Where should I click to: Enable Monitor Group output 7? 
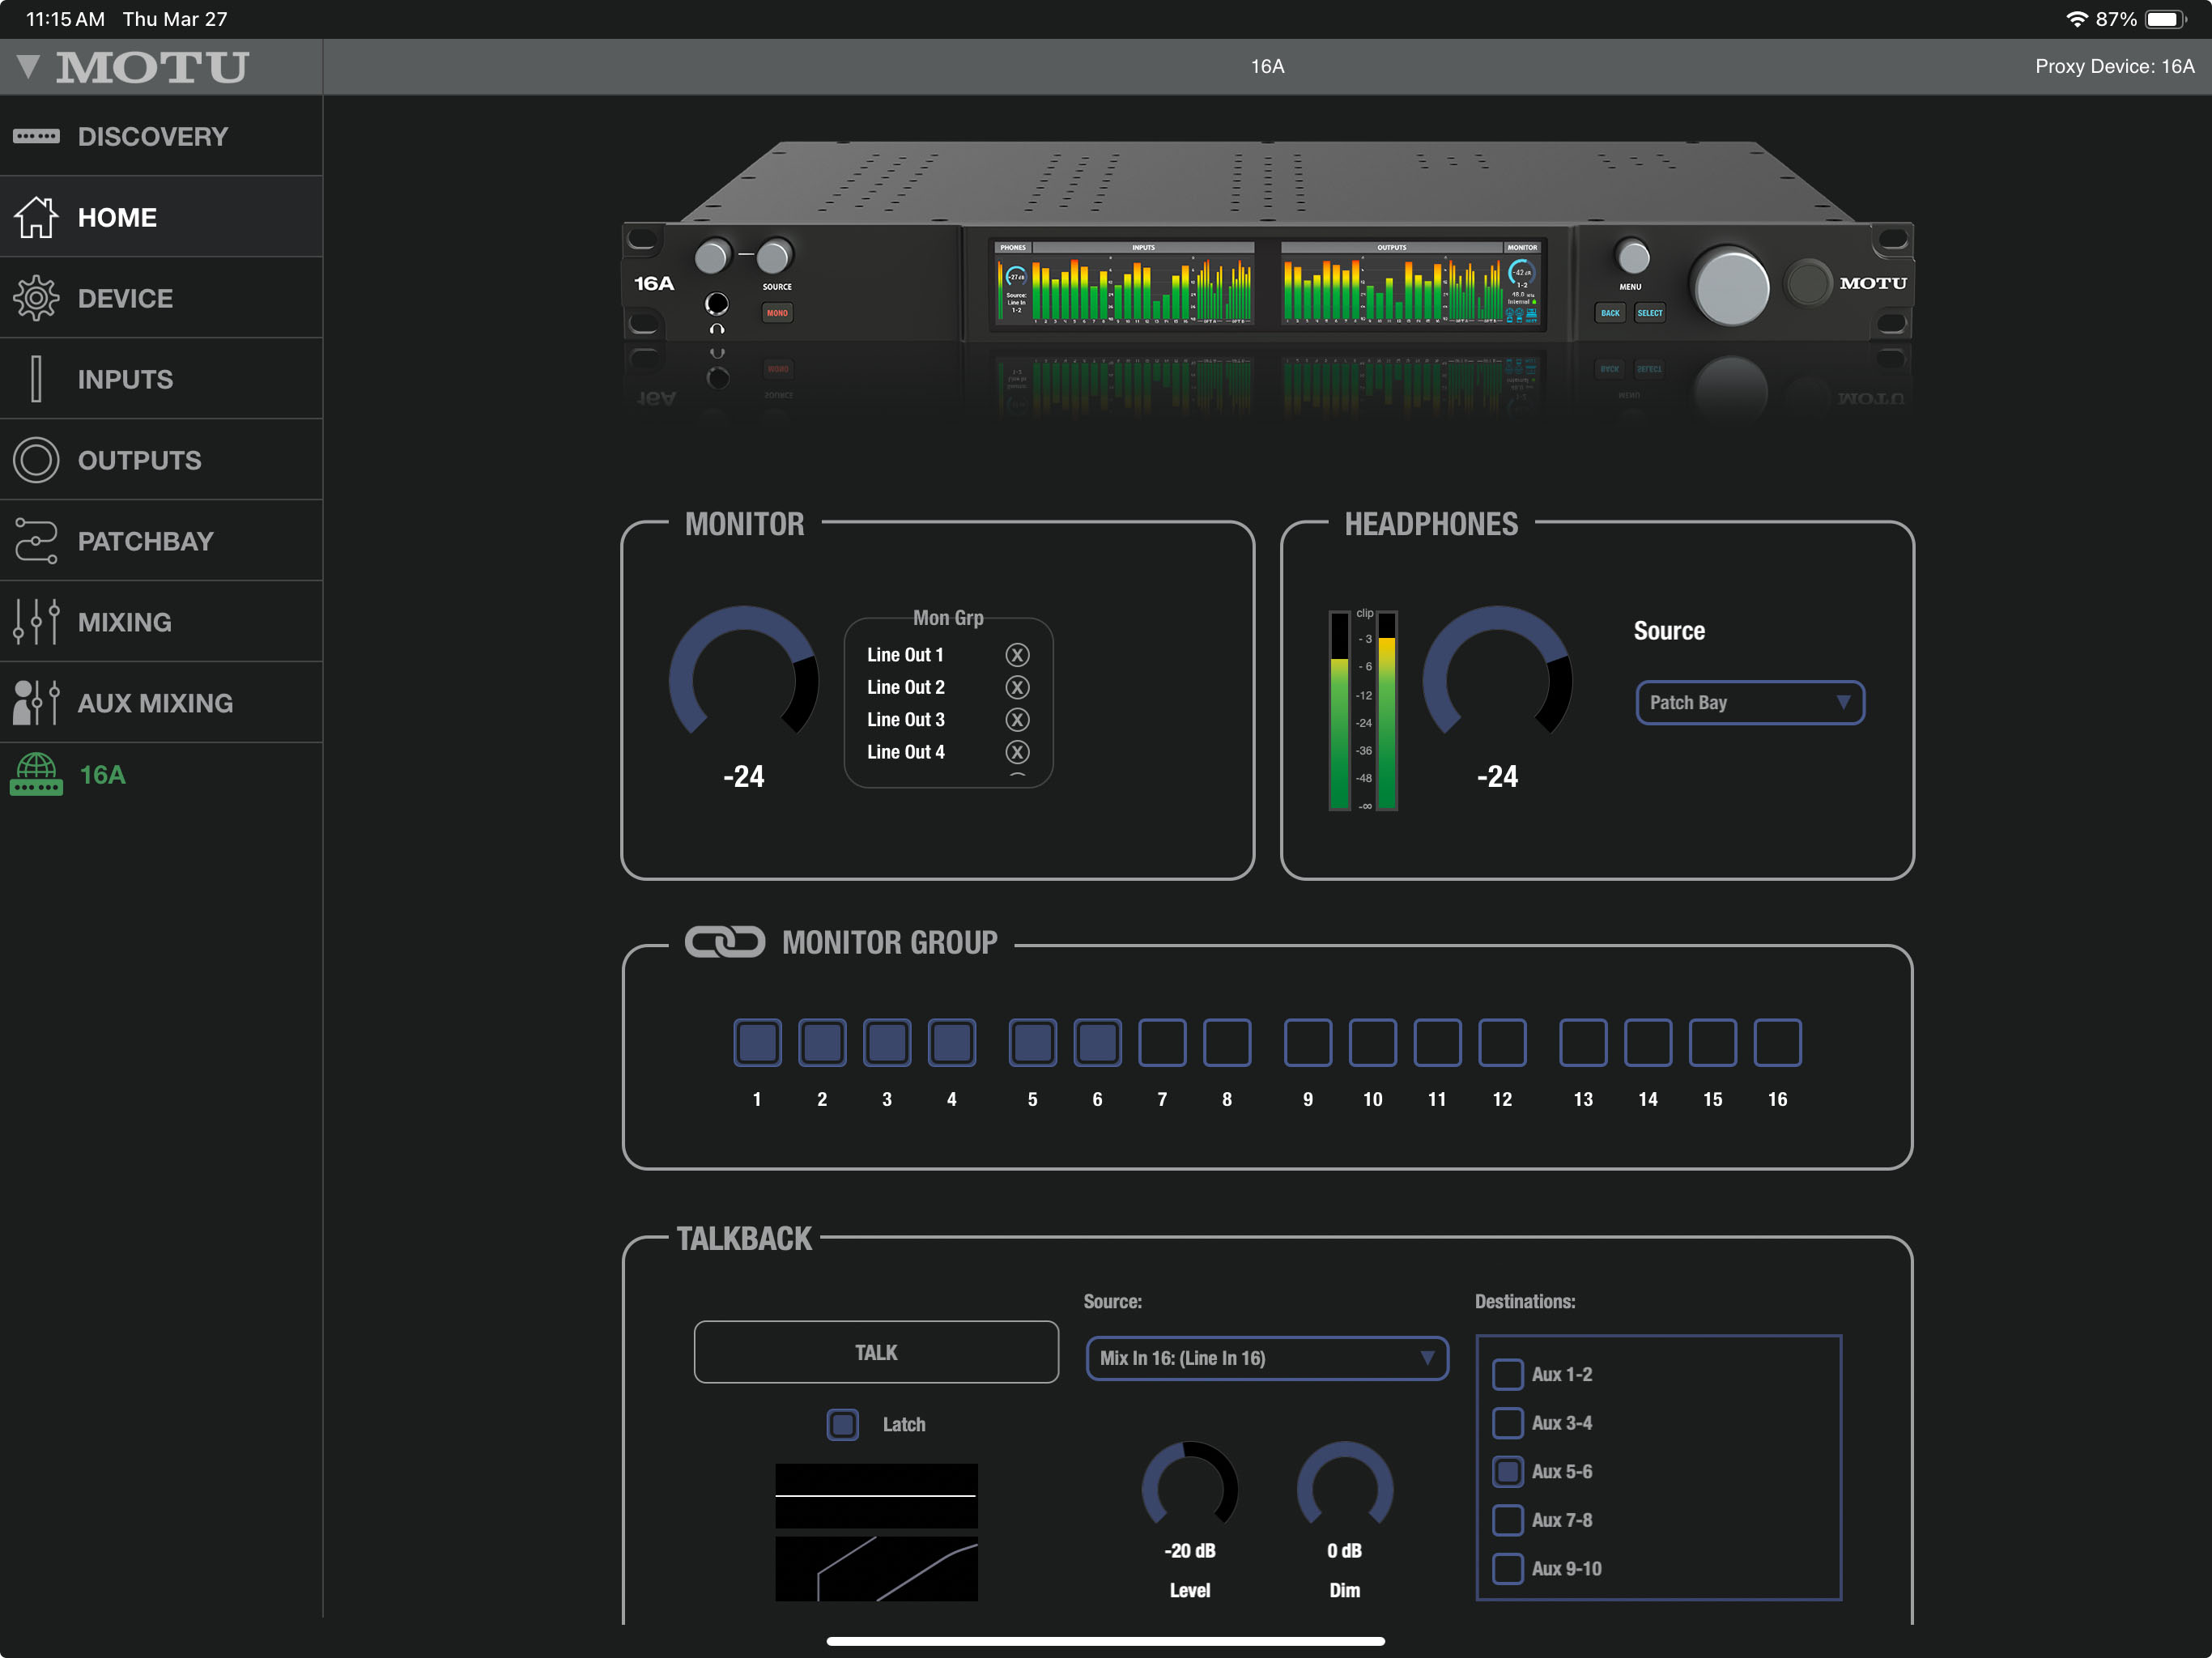1162,1043
